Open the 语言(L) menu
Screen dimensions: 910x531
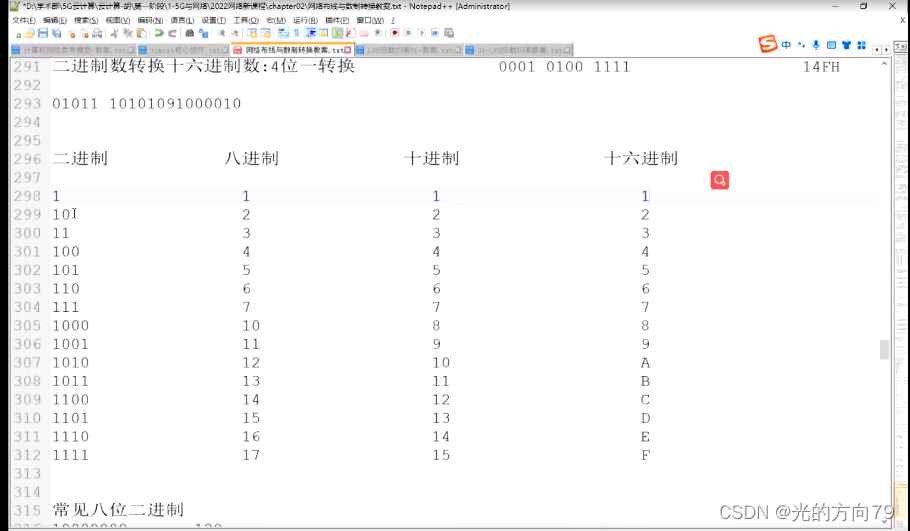[x=182, y=20]
